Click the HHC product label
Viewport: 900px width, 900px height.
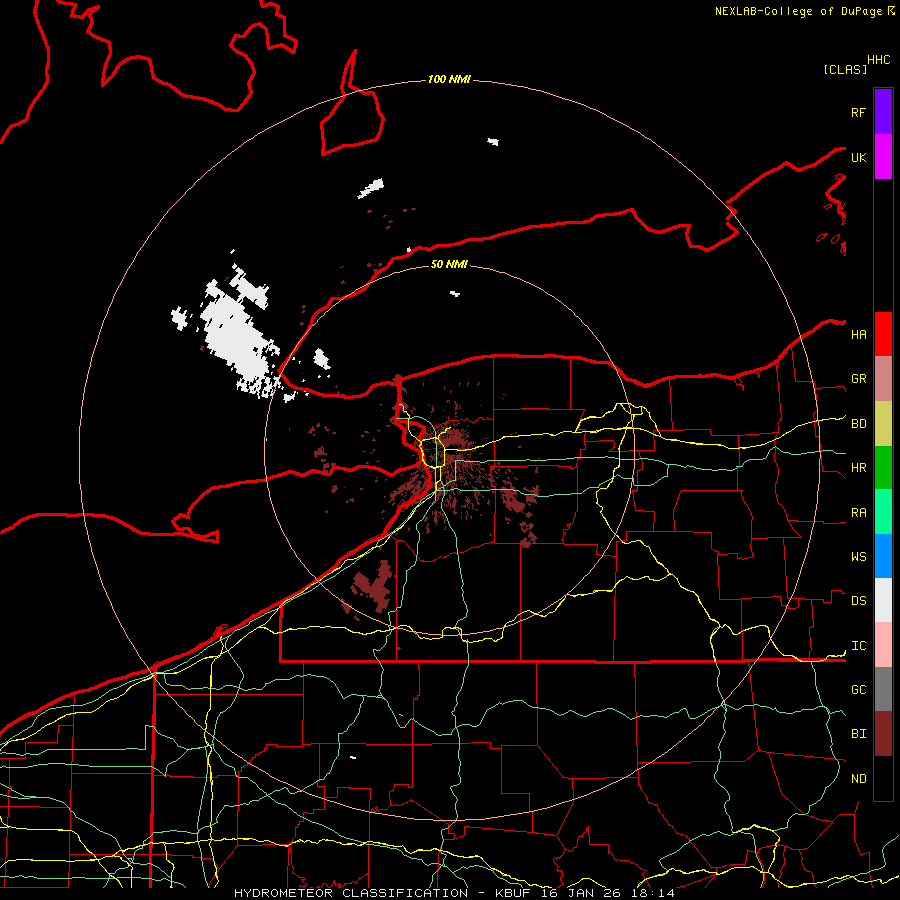click(x=879, y=60)
